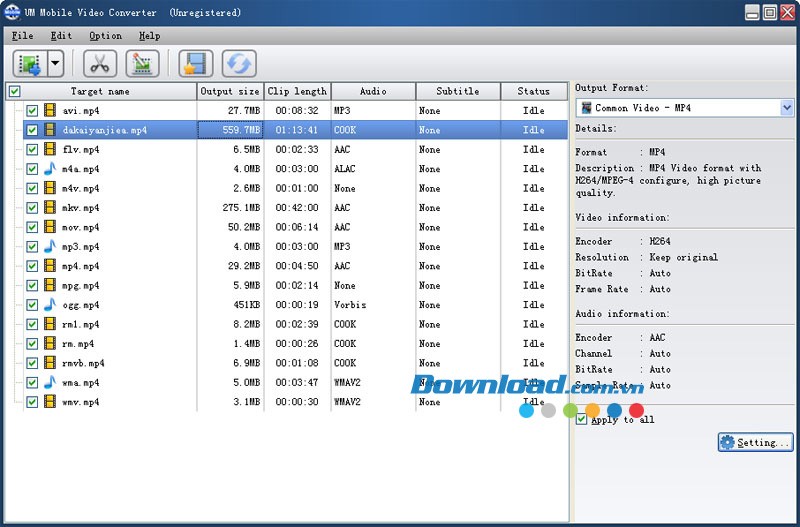Sort by Clip length column header

297,91
